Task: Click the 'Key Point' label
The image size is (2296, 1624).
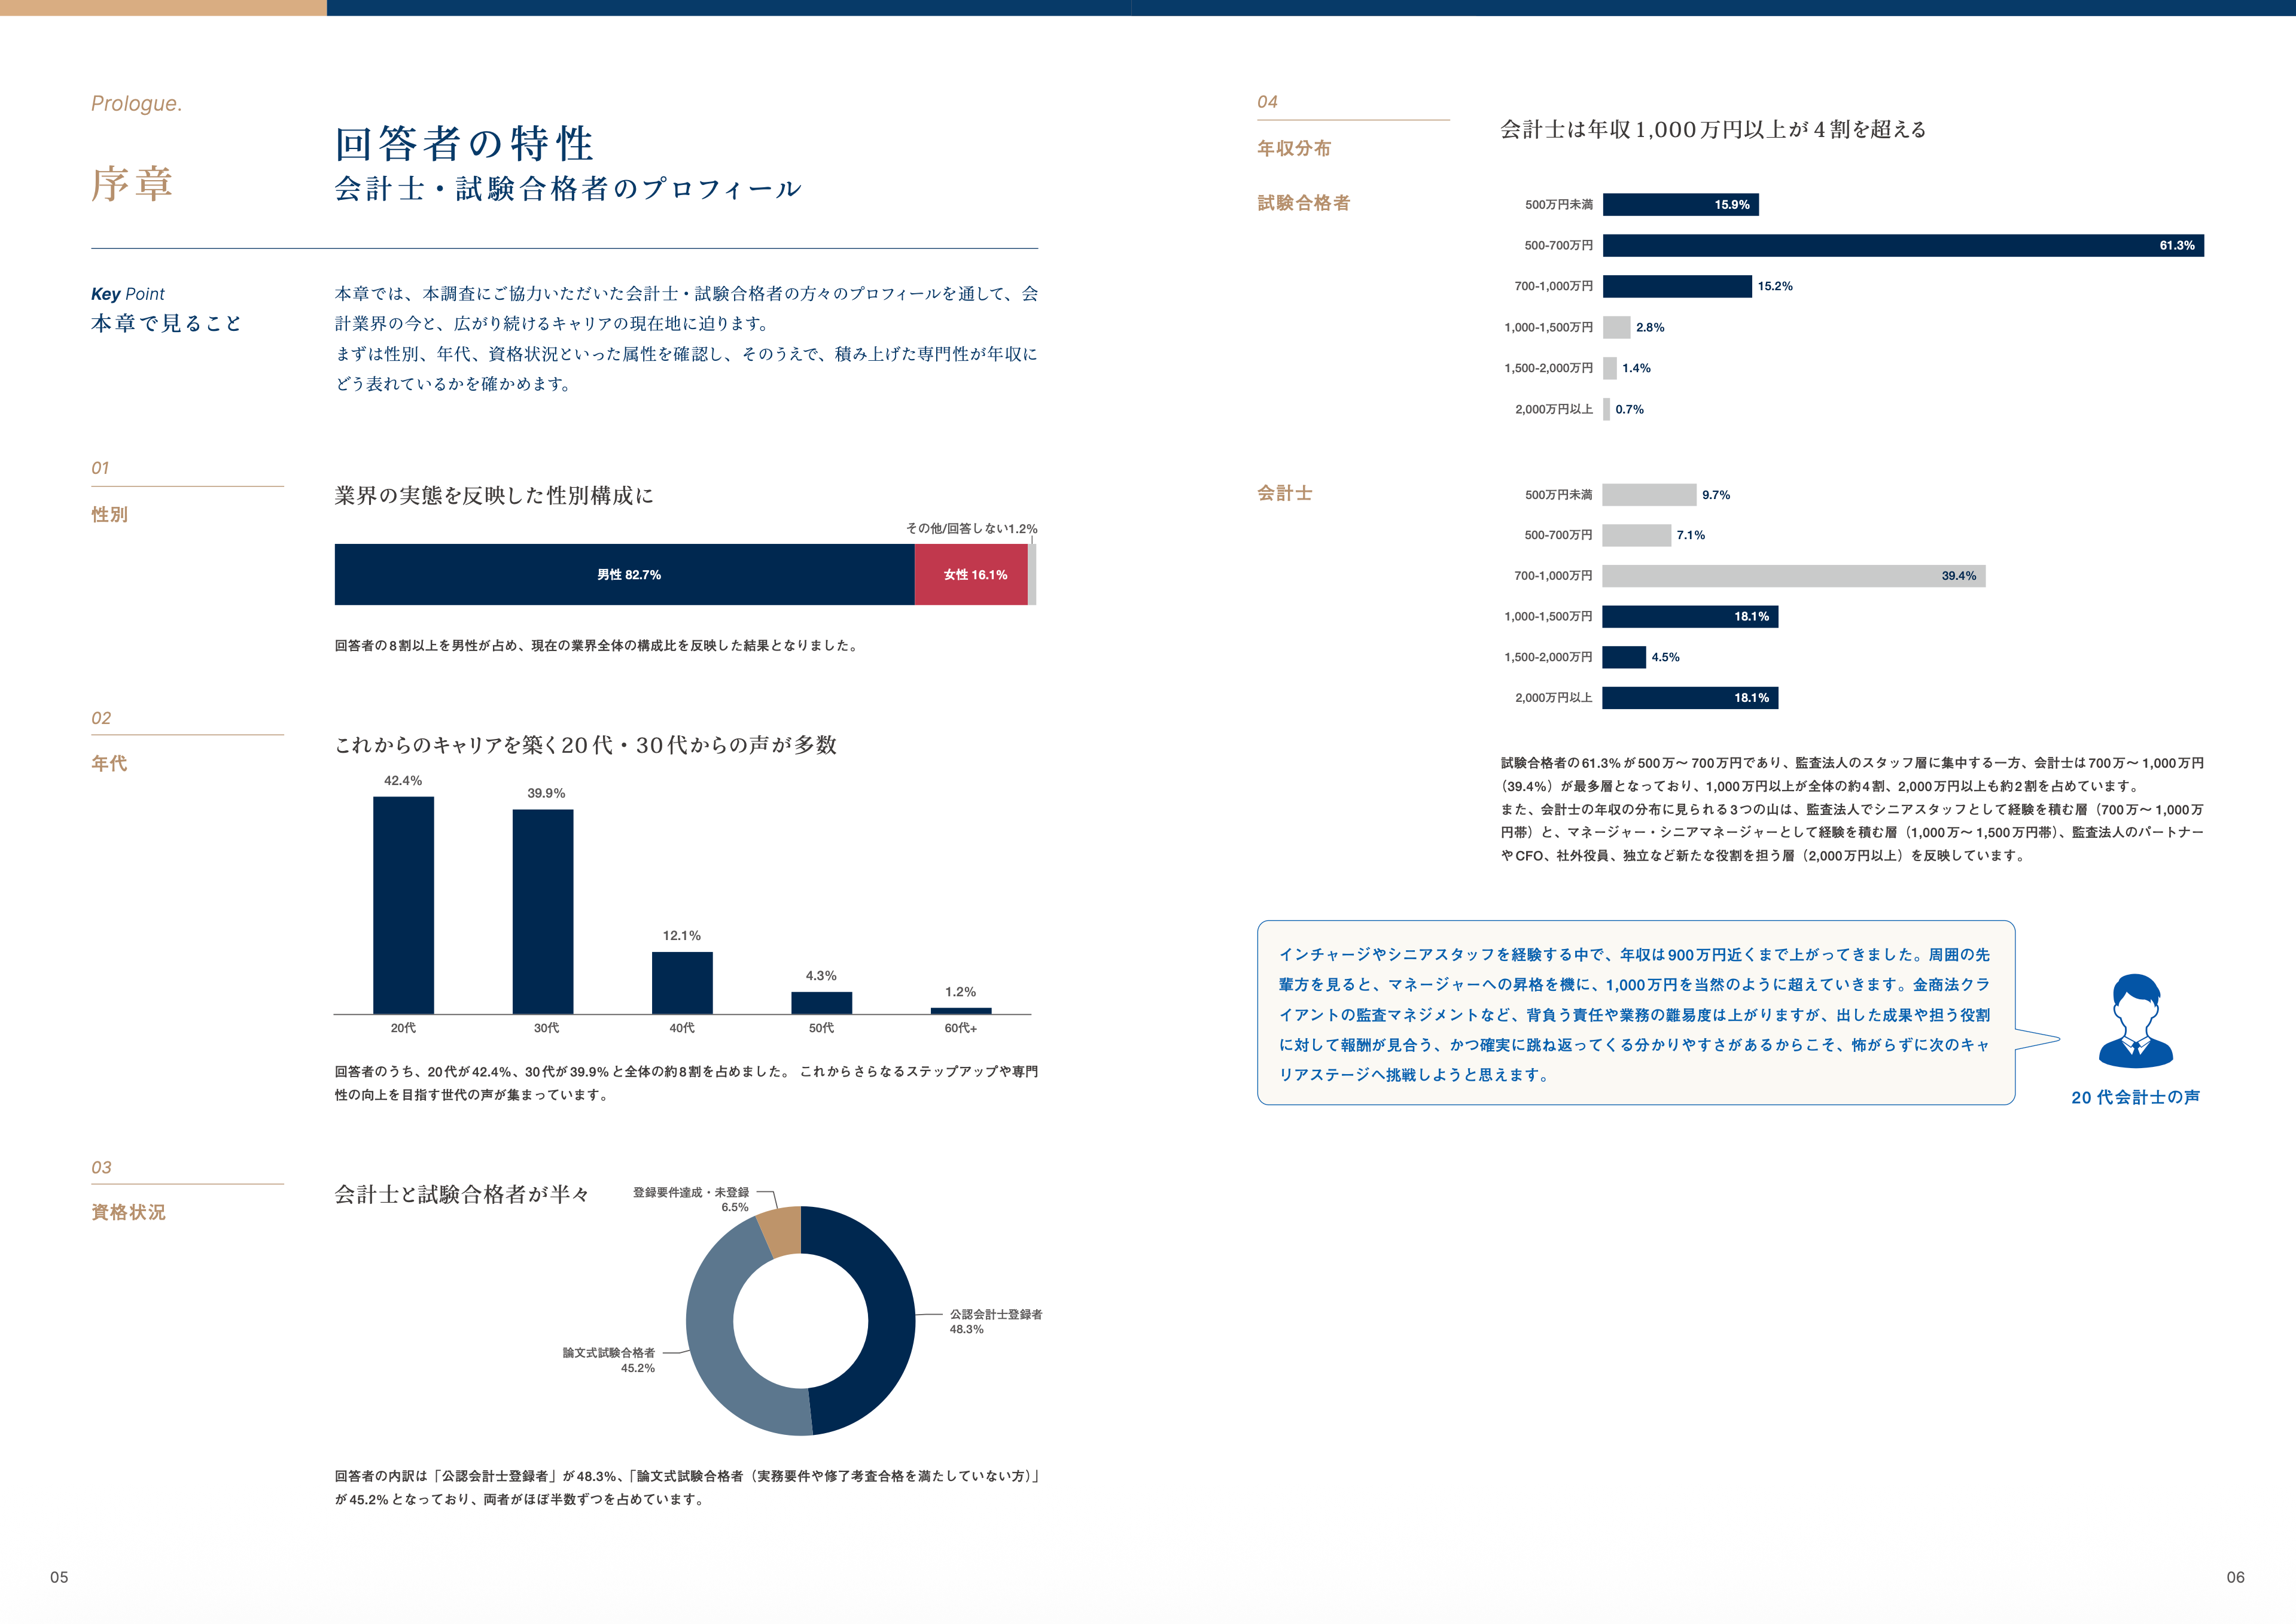Action: (128, 294)
